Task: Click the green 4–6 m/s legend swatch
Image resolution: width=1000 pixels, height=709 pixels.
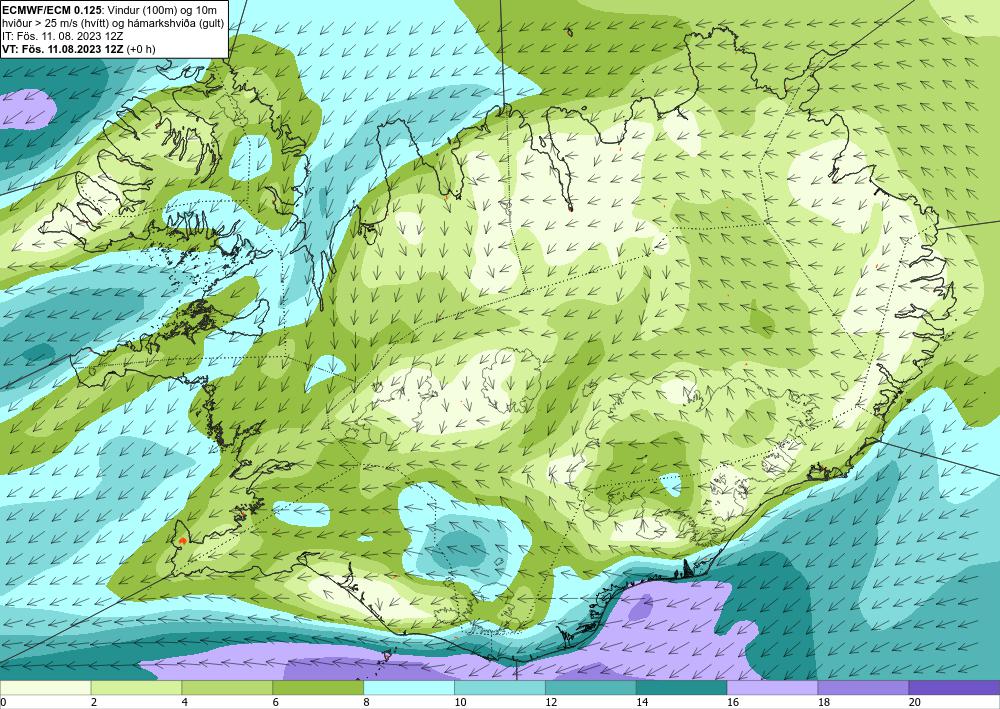Action: [x=227, y=688]
